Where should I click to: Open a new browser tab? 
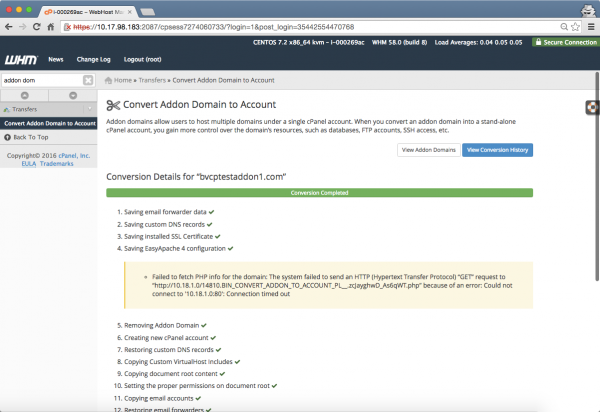coord(148,12)
